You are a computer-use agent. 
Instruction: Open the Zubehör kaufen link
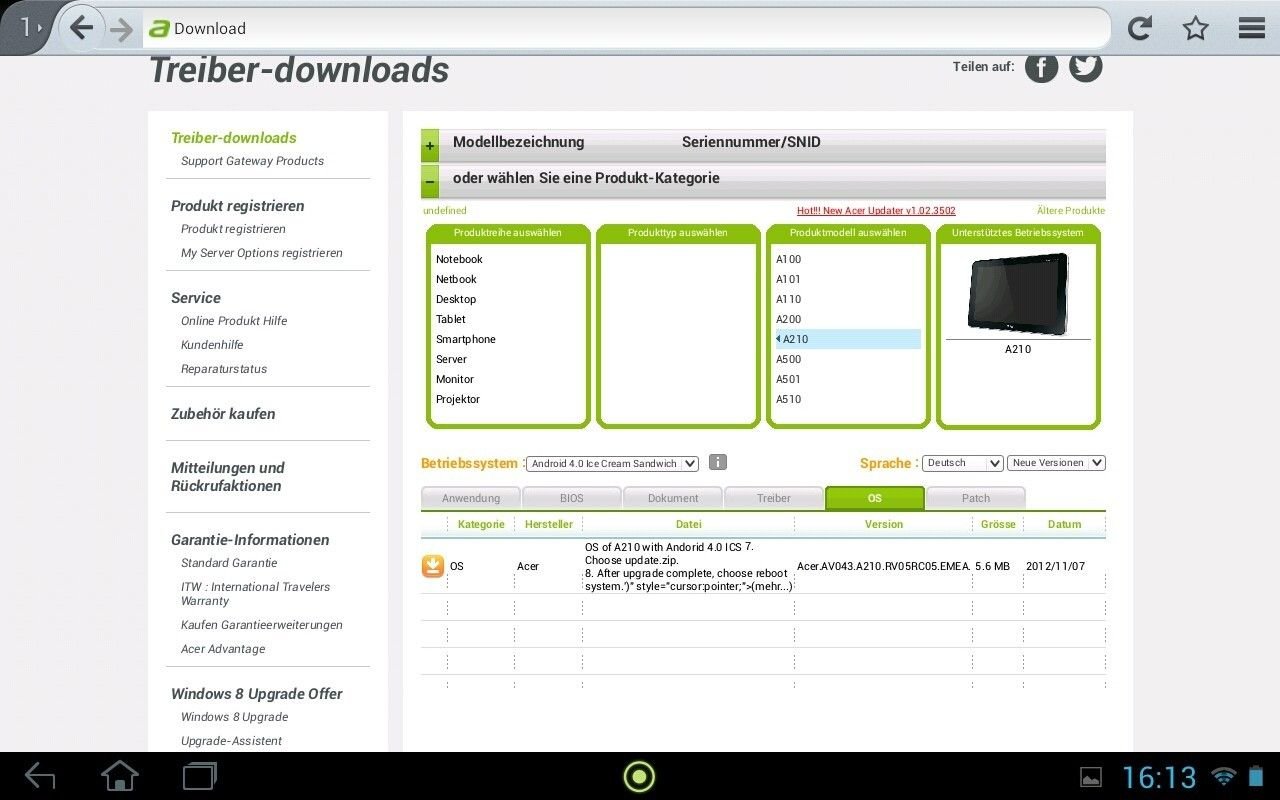pyautogui.click(x=223, y=414)
